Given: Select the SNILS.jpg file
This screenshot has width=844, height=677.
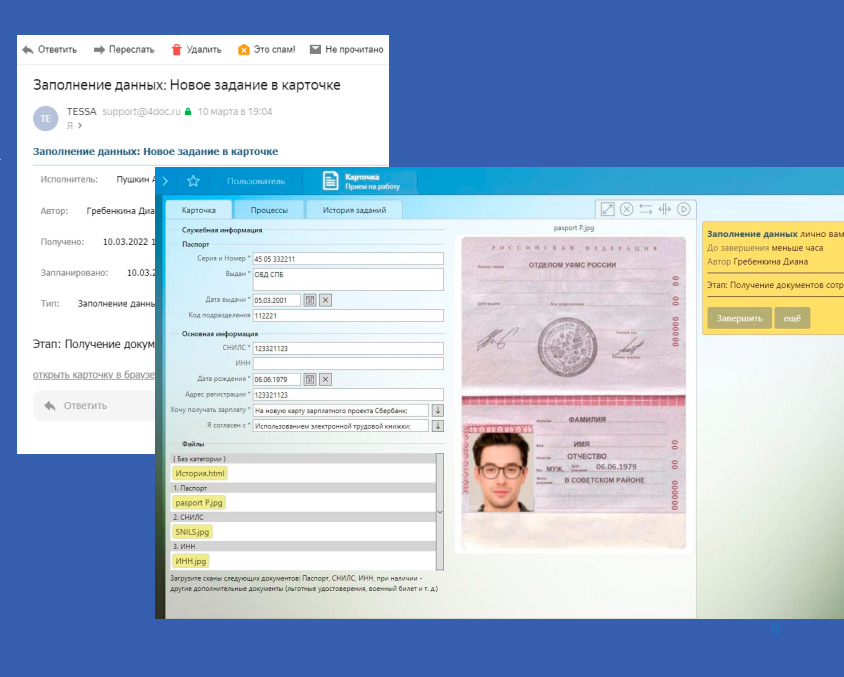Looking at the screenshot, I should (x=192, y=532).
